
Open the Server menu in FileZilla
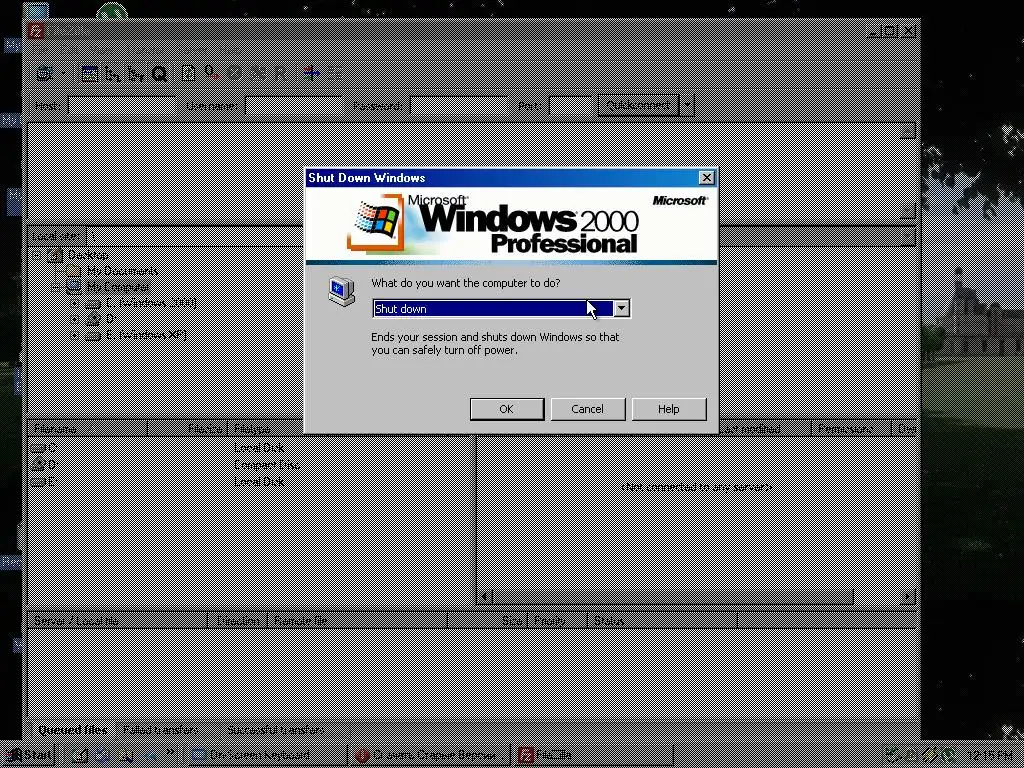[192, 50]
